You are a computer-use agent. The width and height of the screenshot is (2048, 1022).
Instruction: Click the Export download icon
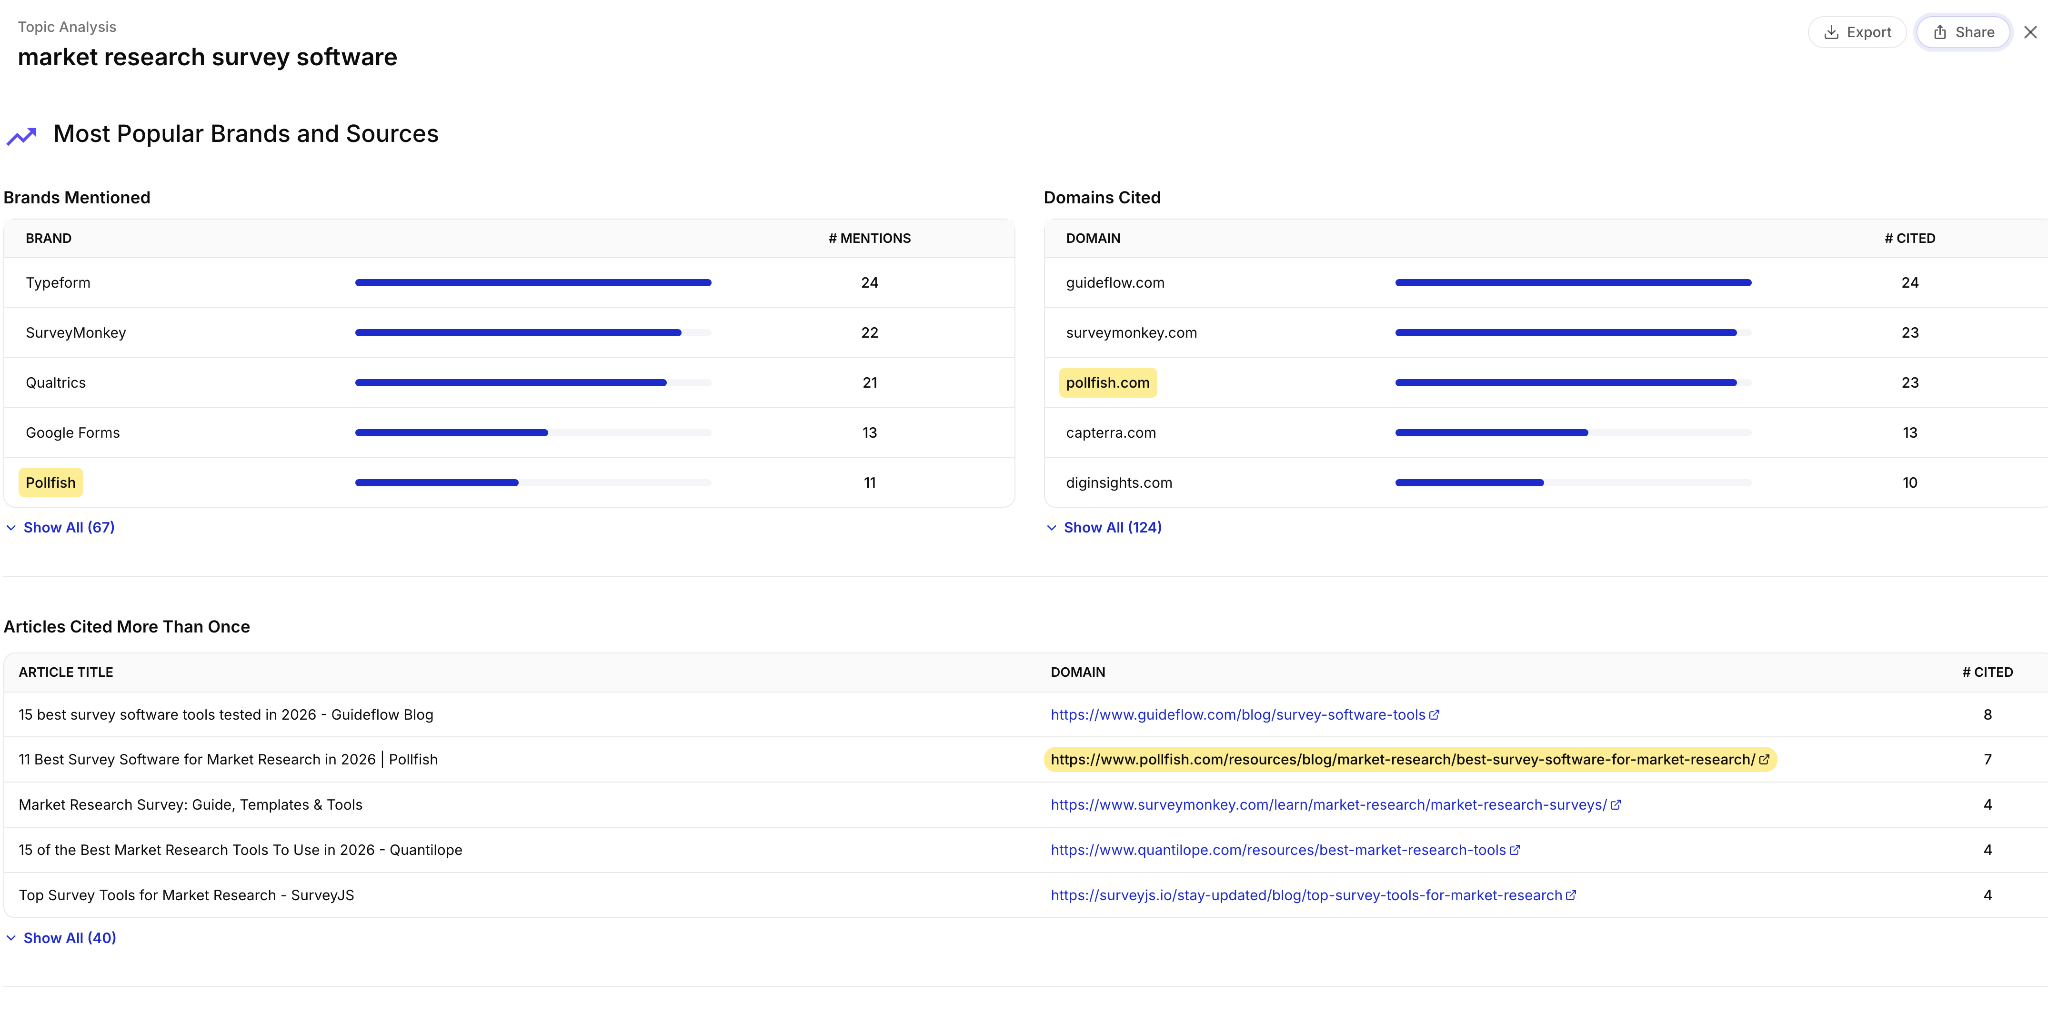point(1831,32)
